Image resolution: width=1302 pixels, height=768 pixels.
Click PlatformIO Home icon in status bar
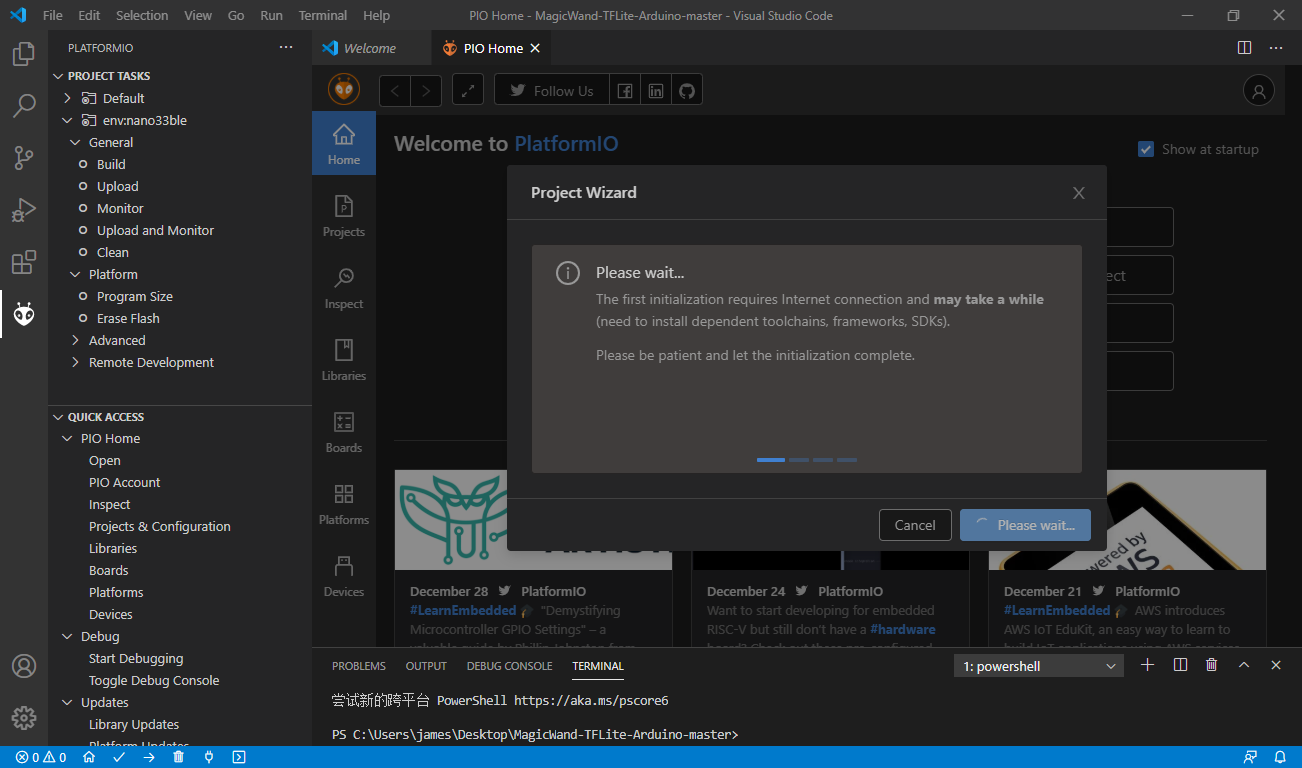(89, 757)
